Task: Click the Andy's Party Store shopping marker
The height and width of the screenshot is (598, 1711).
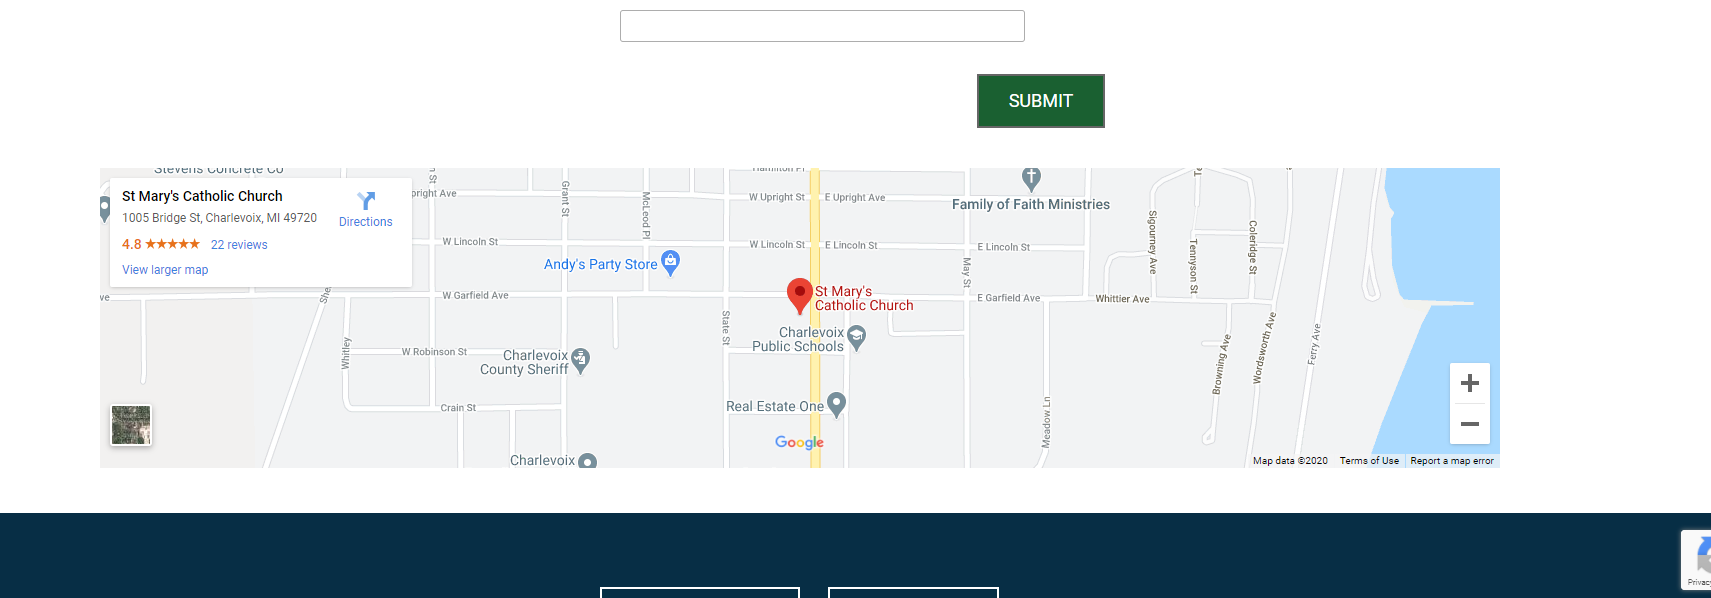Action: [671, 262]
